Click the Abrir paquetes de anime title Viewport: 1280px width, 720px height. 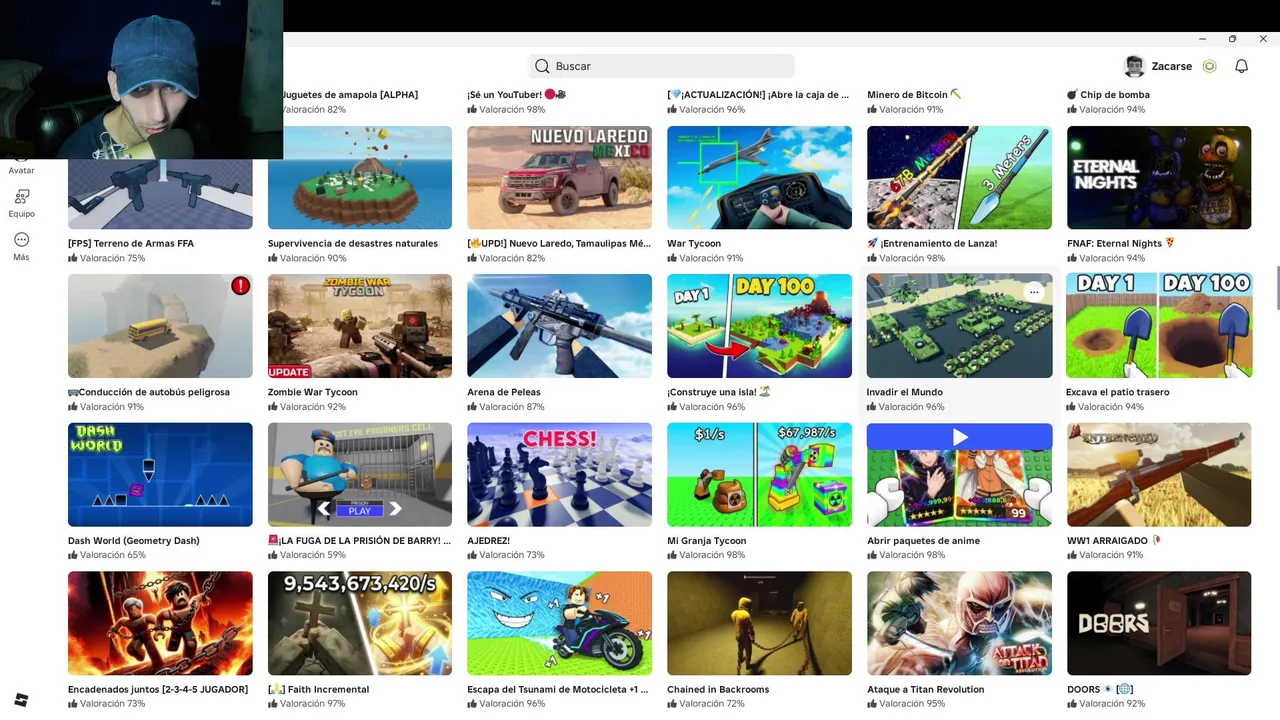pyautogui.click(x=923, y=541)
